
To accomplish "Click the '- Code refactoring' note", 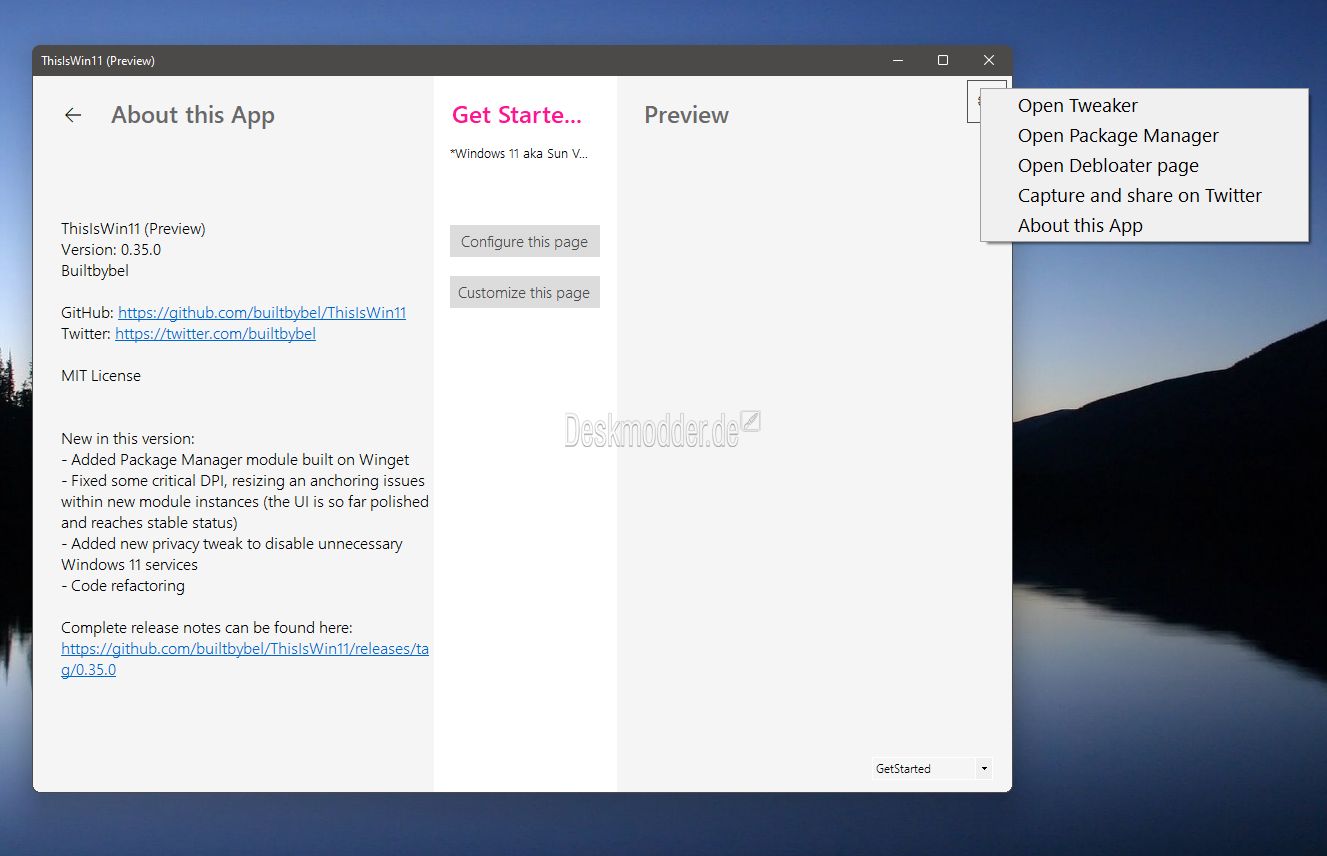I will point(123,586).
